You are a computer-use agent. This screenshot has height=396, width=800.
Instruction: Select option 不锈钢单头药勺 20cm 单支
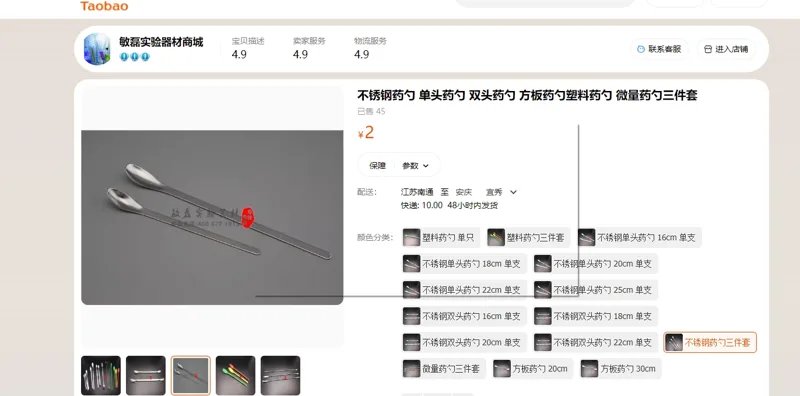click(x=595, y=264)
